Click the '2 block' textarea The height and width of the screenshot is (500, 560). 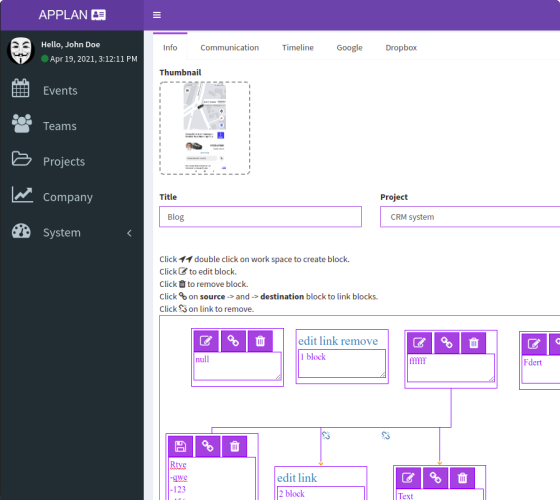(321, 493)
